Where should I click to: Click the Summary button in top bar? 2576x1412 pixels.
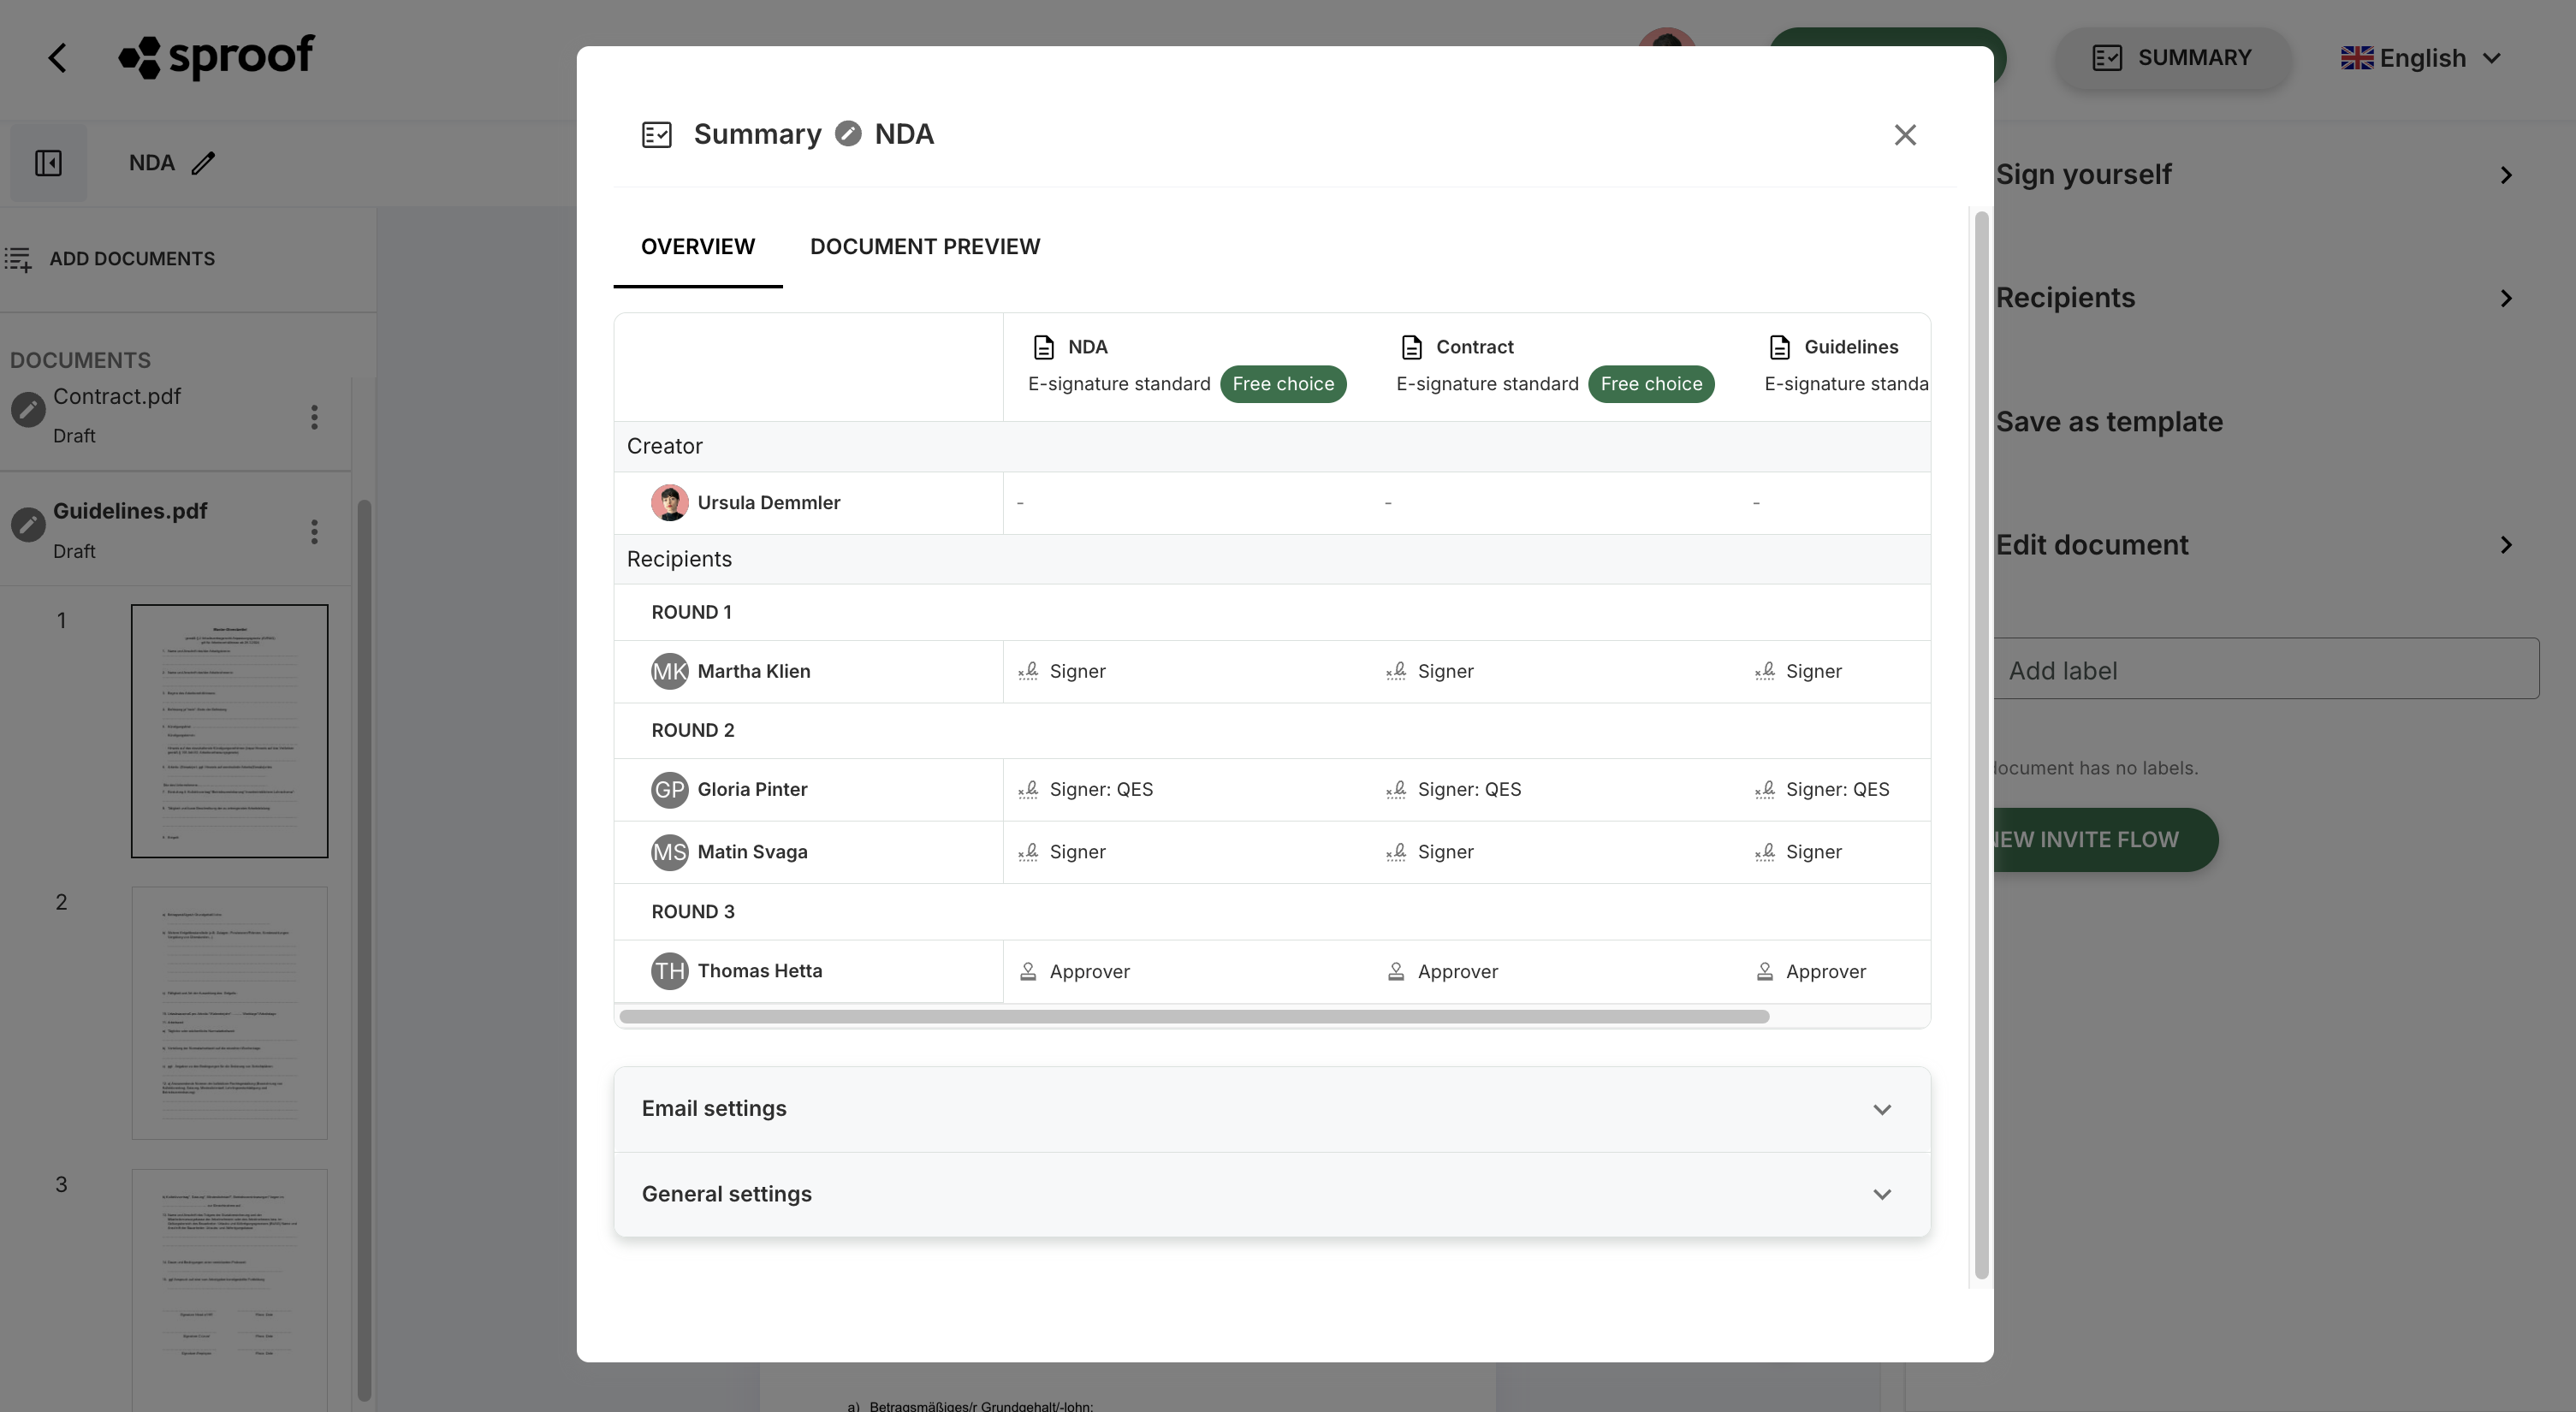tap(2172, 58)
